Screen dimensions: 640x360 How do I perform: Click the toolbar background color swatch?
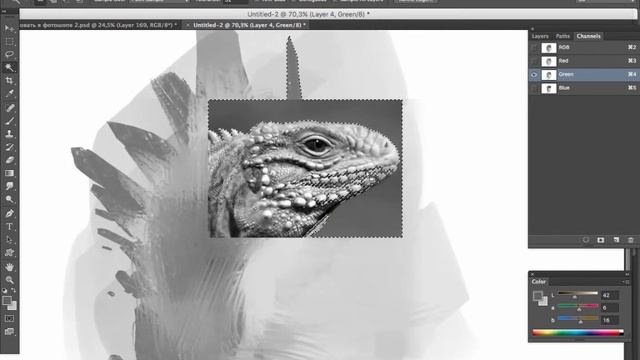click(13, 306)
